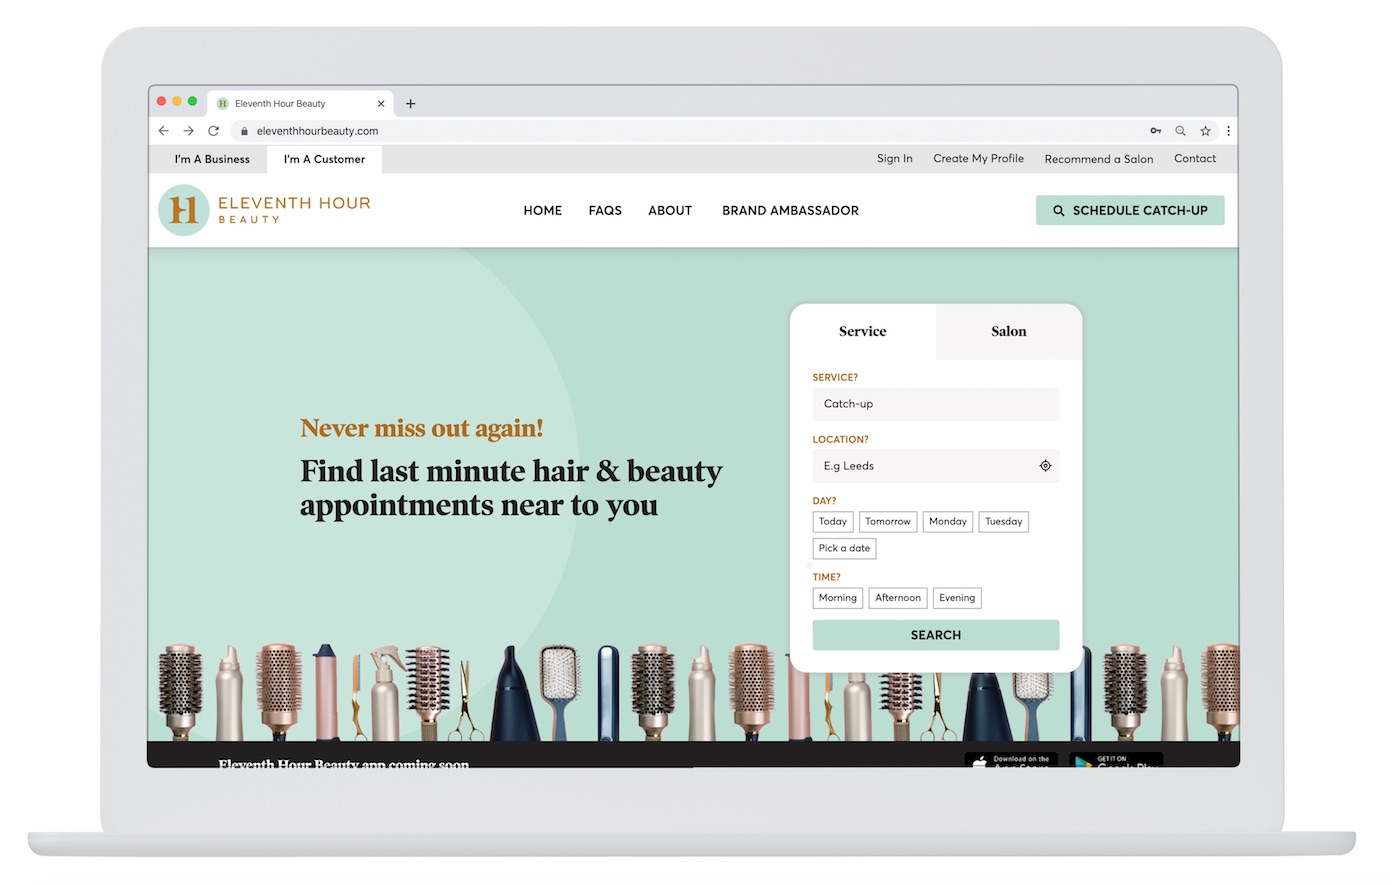Bookmark page using star icon
Image resolution: width=1390 pixels, height=885 pixels.
point(1205,131)
